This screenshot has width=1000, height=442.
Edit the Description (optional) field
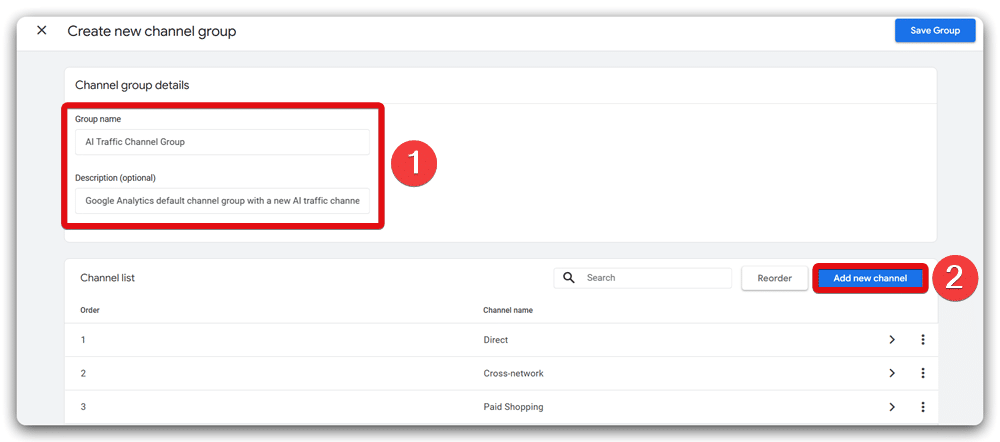pyautogui.click(x=223, y=201)
